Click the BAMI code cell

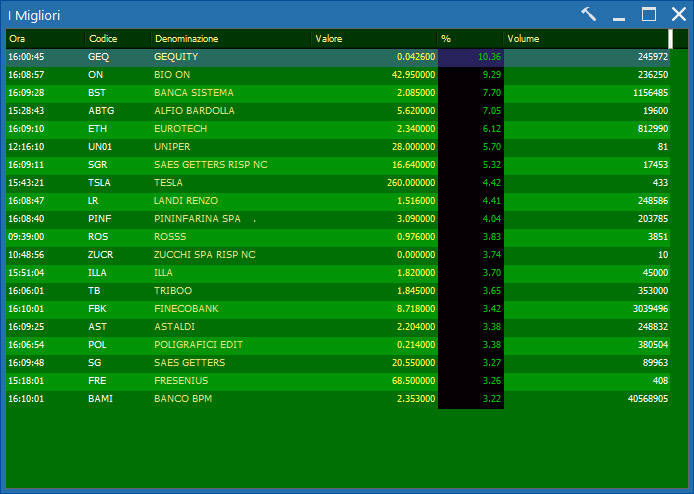click(x=100, y=399)
